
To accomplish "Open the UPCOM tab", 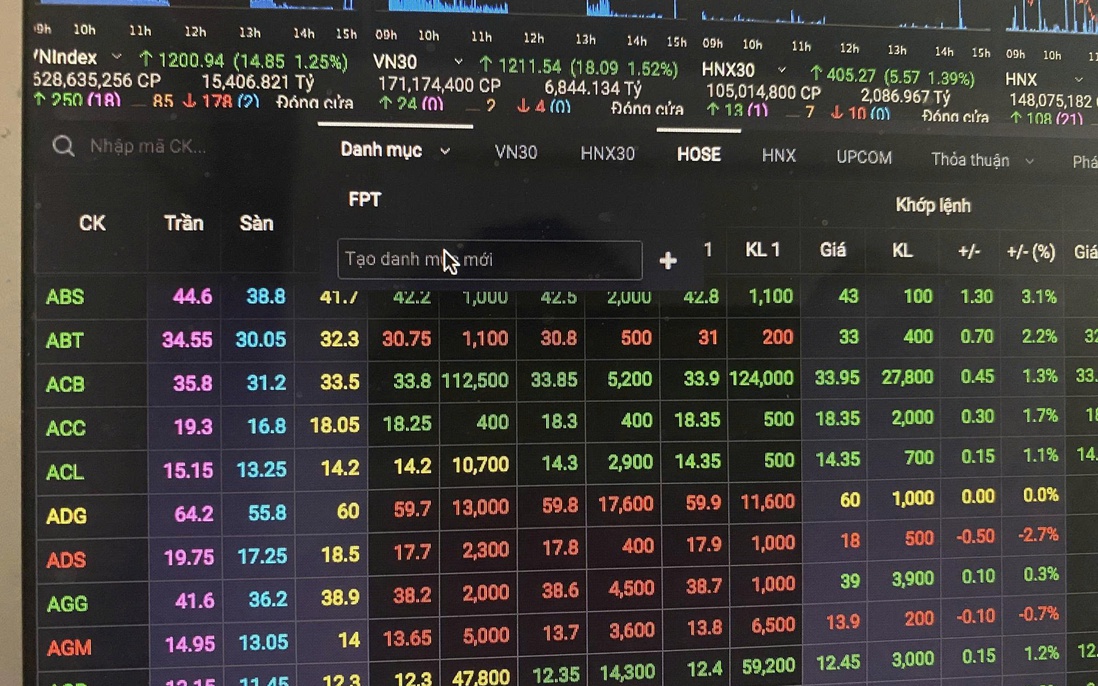I will click(864, 157).
